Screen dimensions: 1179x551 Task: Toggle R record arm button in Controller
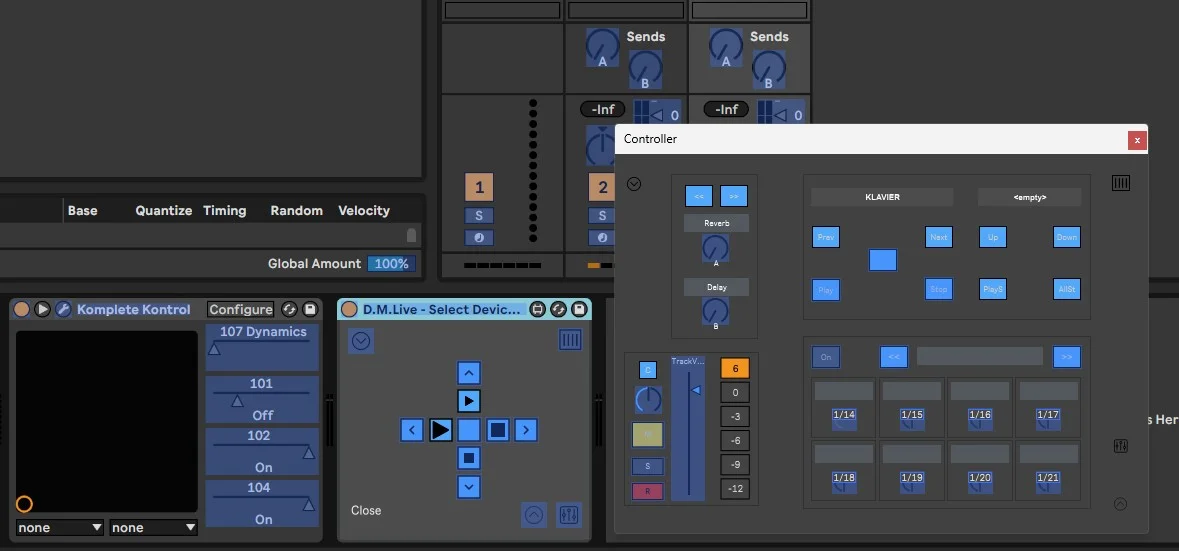coord(647,492)
